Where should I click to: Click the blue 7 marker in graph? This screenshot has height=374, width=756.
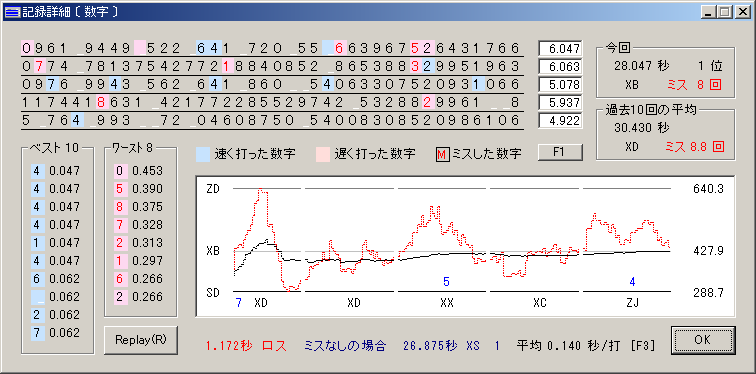tap(238, 303)
